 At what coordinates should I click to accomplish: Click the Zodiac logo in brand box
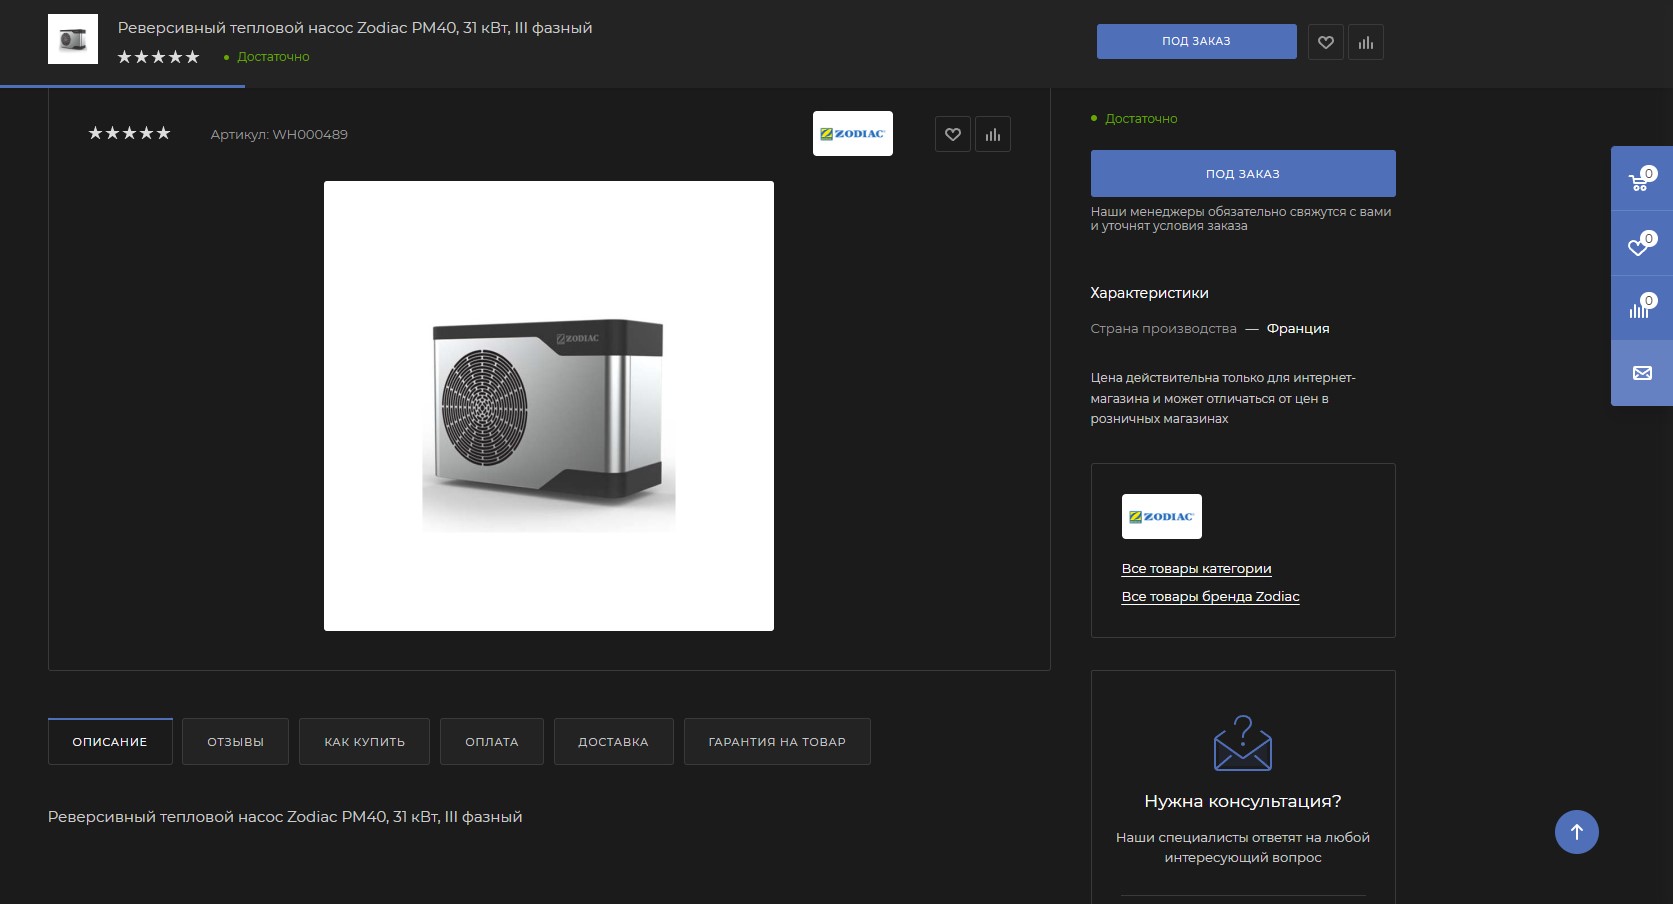click(1162, 517)
